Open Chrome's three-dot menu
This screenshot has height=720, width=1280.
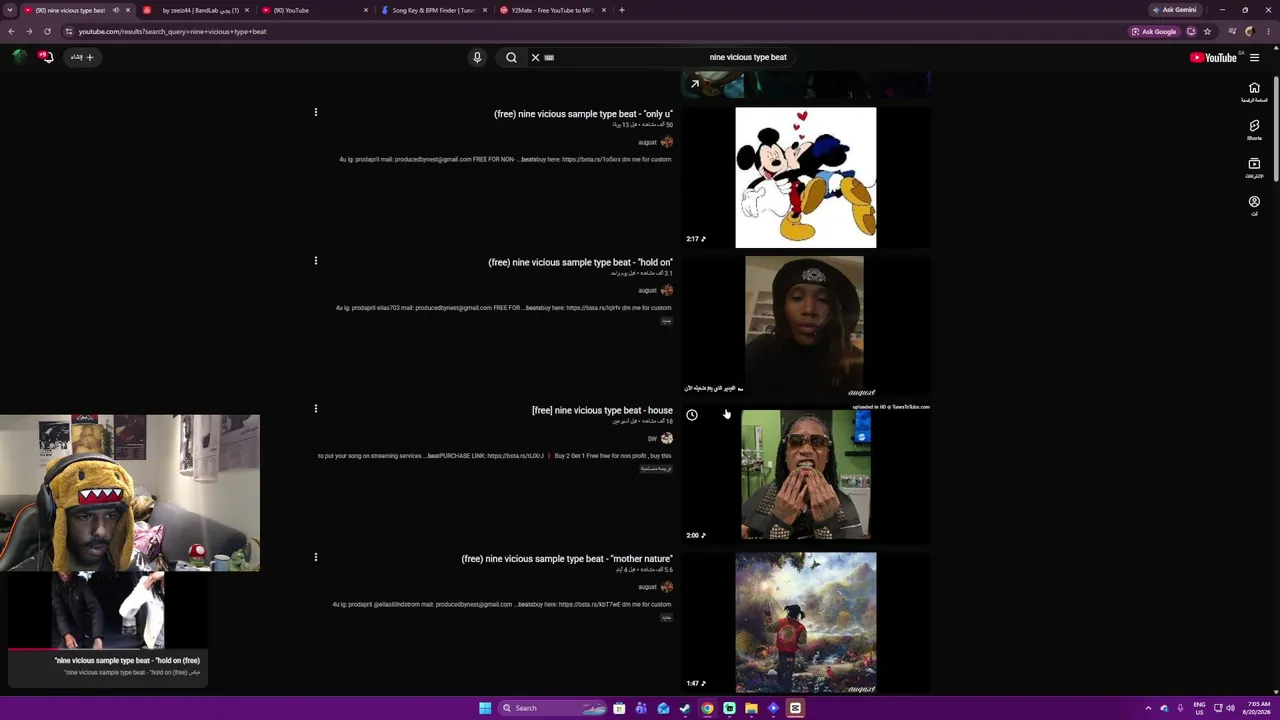[x=1268, y=31]
